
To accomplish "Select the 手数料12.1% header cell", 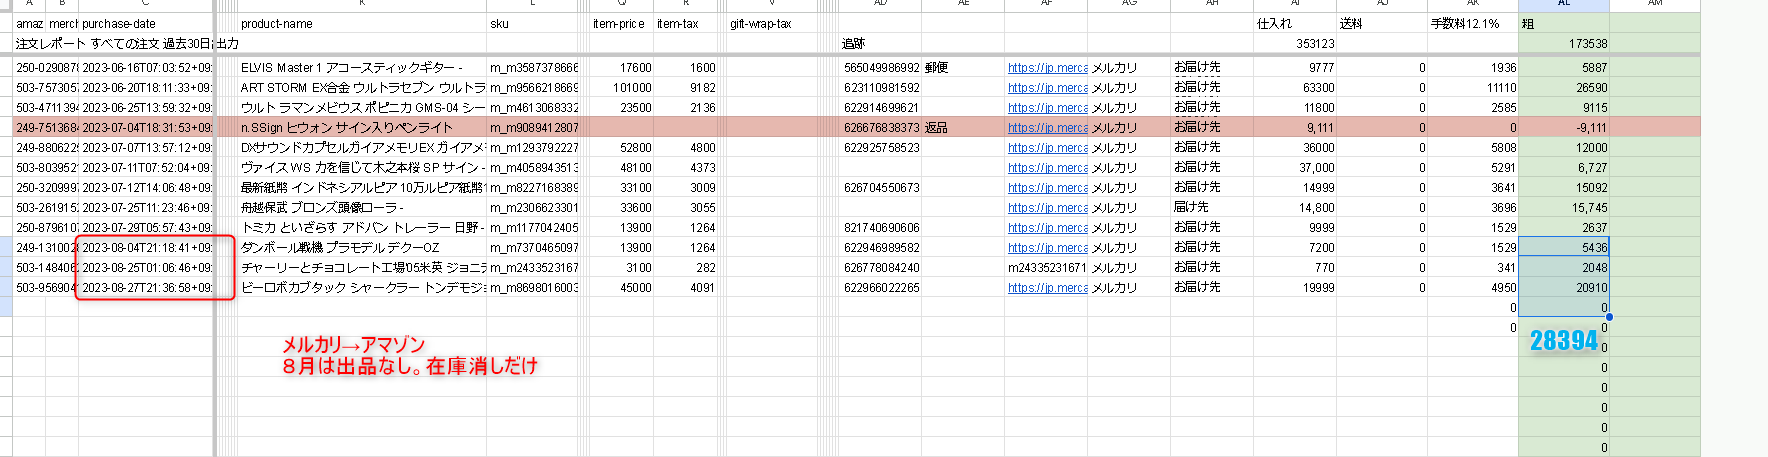I will point(1473,23).
